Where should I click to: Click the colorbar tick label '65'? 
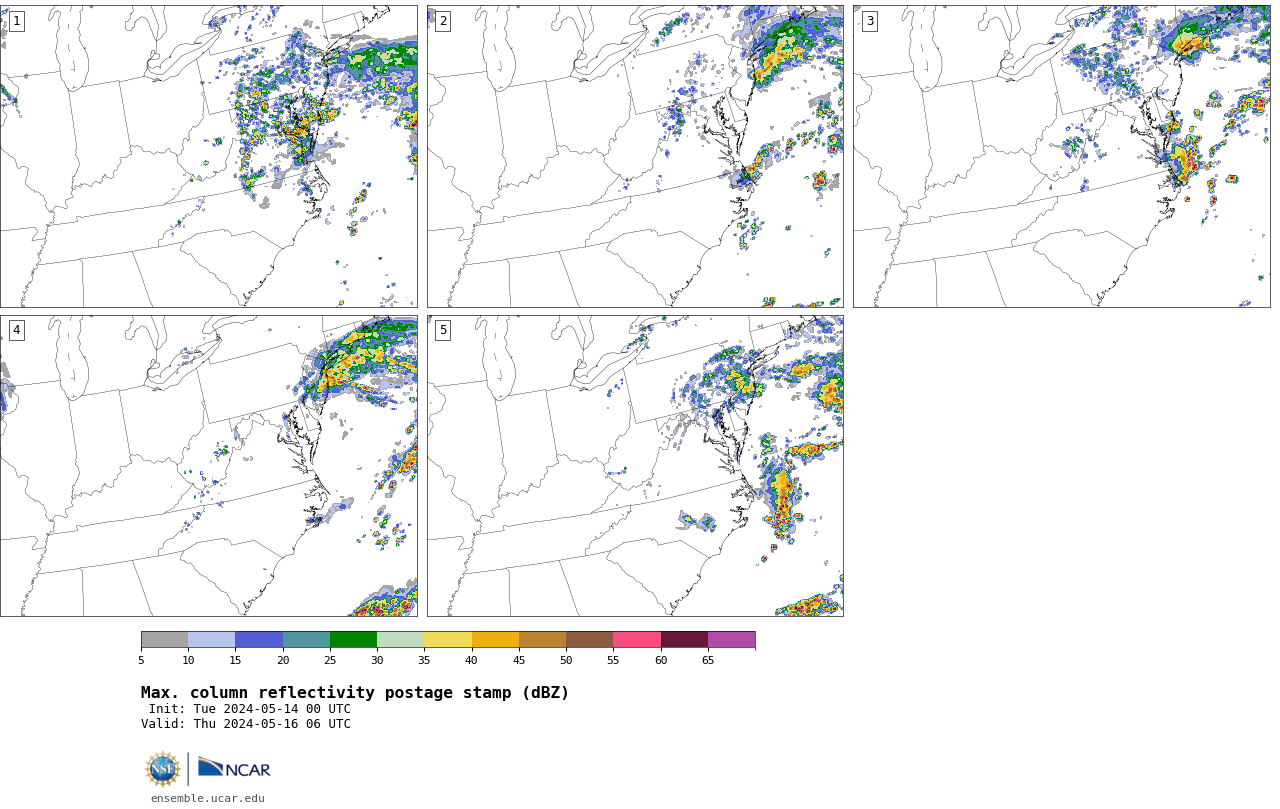708,660
